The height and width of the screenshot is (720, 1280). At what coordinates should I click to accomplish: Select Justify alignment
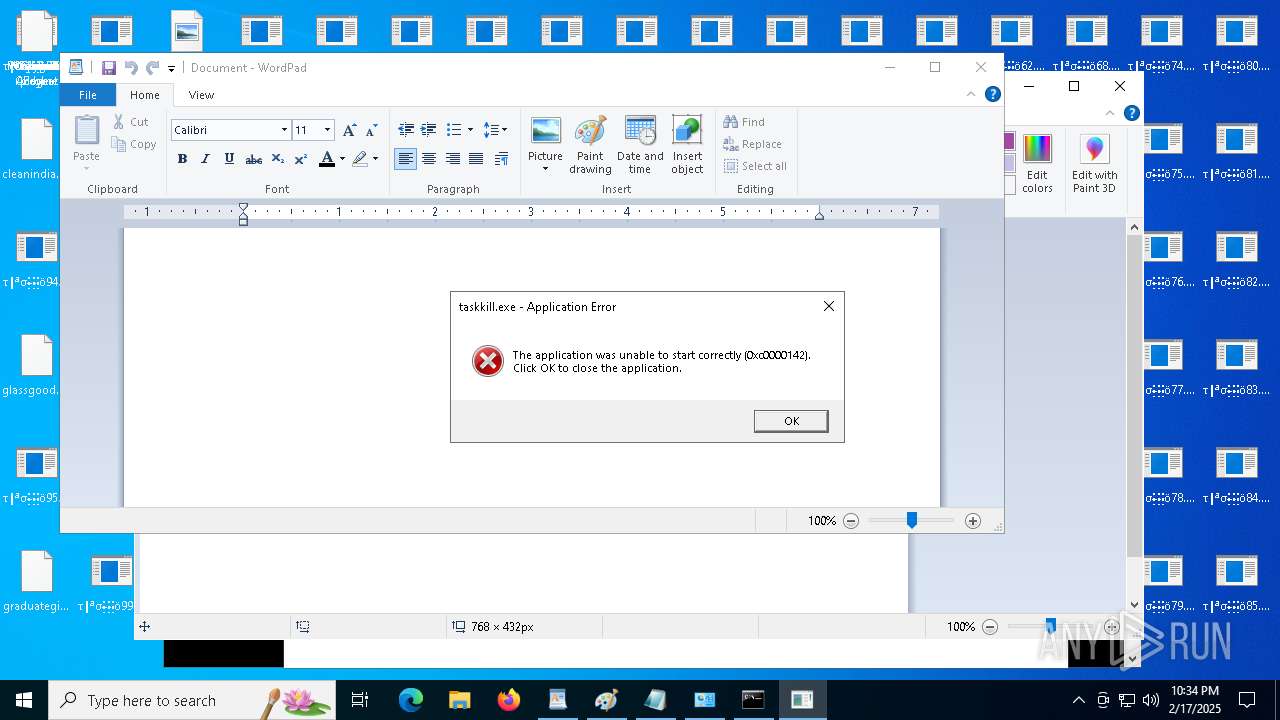tap(476, 159)
